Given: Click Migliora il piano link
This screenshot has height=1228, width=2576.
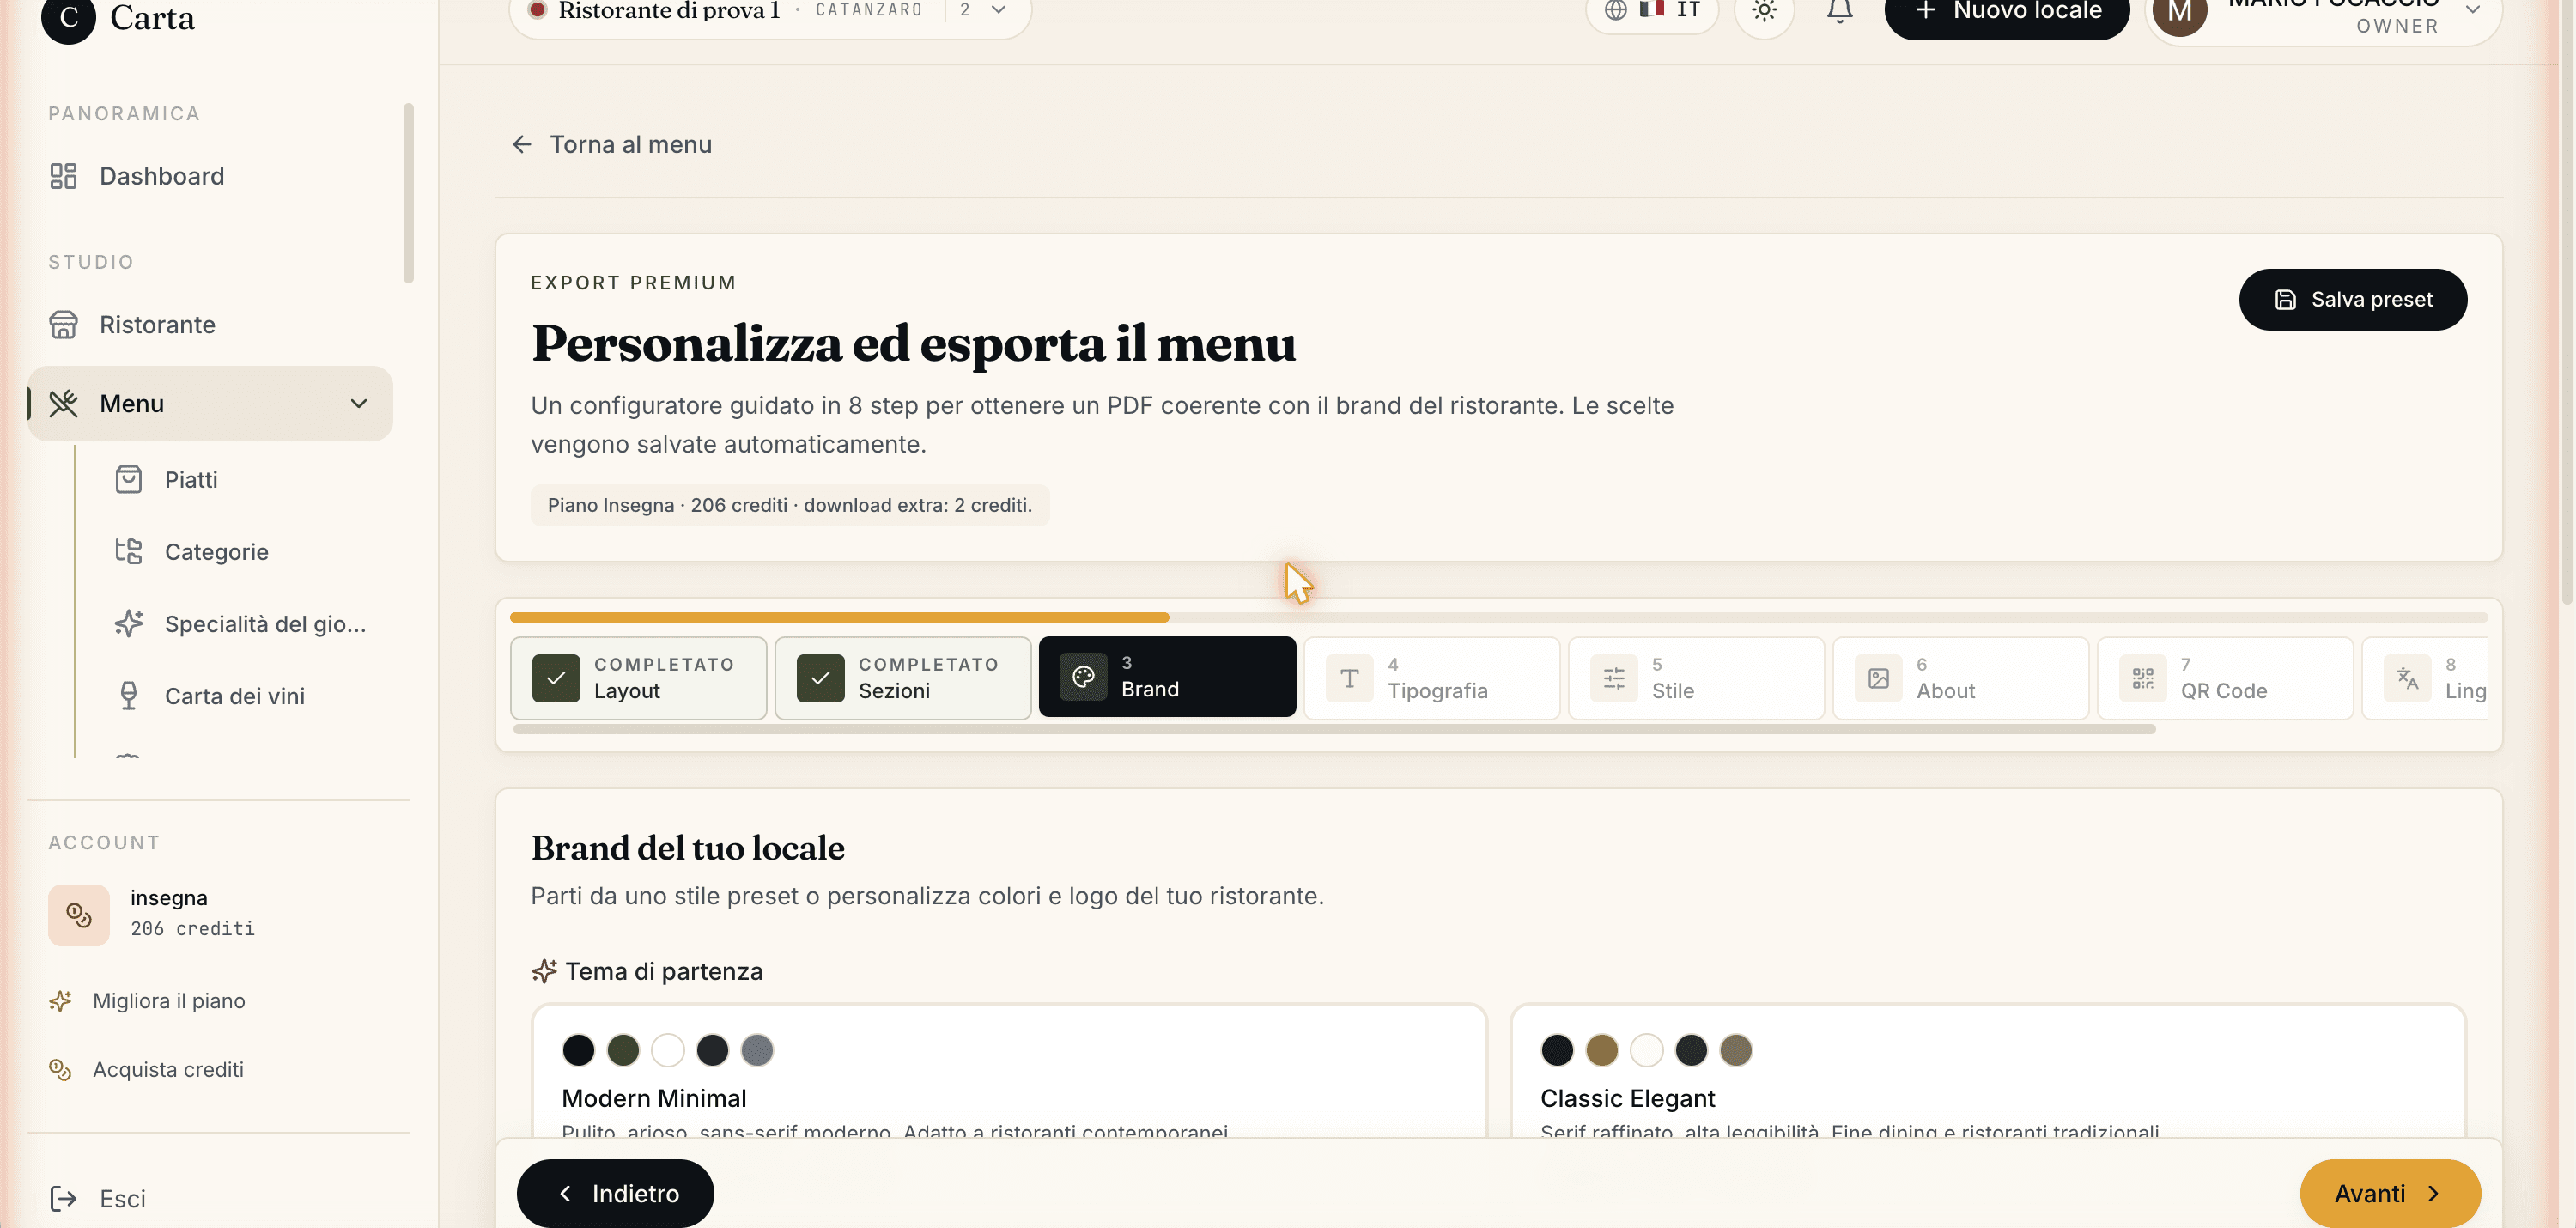Looking at the screenshot, I should click(168, 1001).
